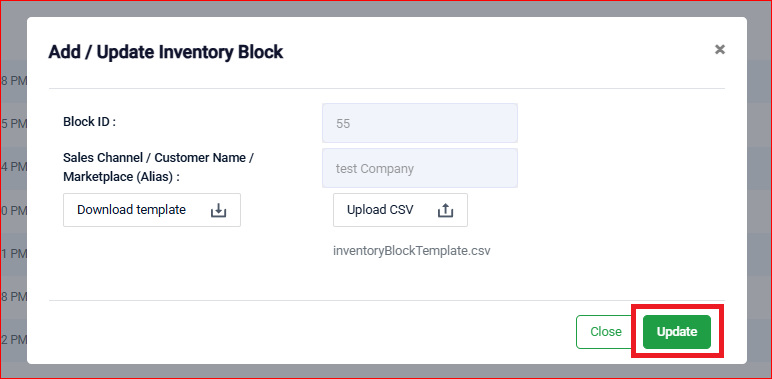772x379 pixels.
Task: Click the field containing test Company
Action: pyautogui.click(x=419, y=168)
